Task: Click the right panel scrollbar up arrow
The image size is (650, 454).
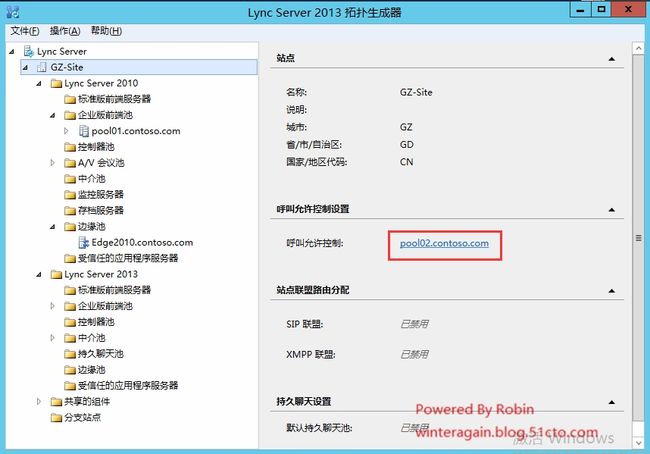Action: [638, 49]
